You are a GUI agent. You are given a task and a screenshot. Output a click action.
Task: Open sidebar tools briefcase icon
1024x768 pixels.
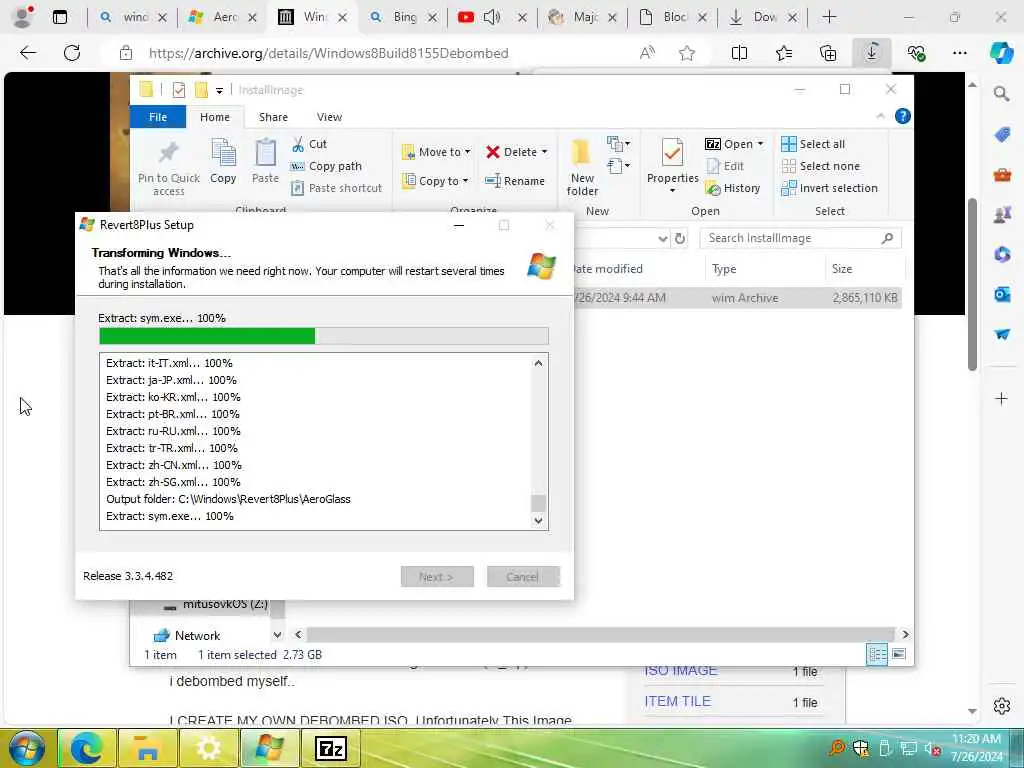click(1002, 174)
